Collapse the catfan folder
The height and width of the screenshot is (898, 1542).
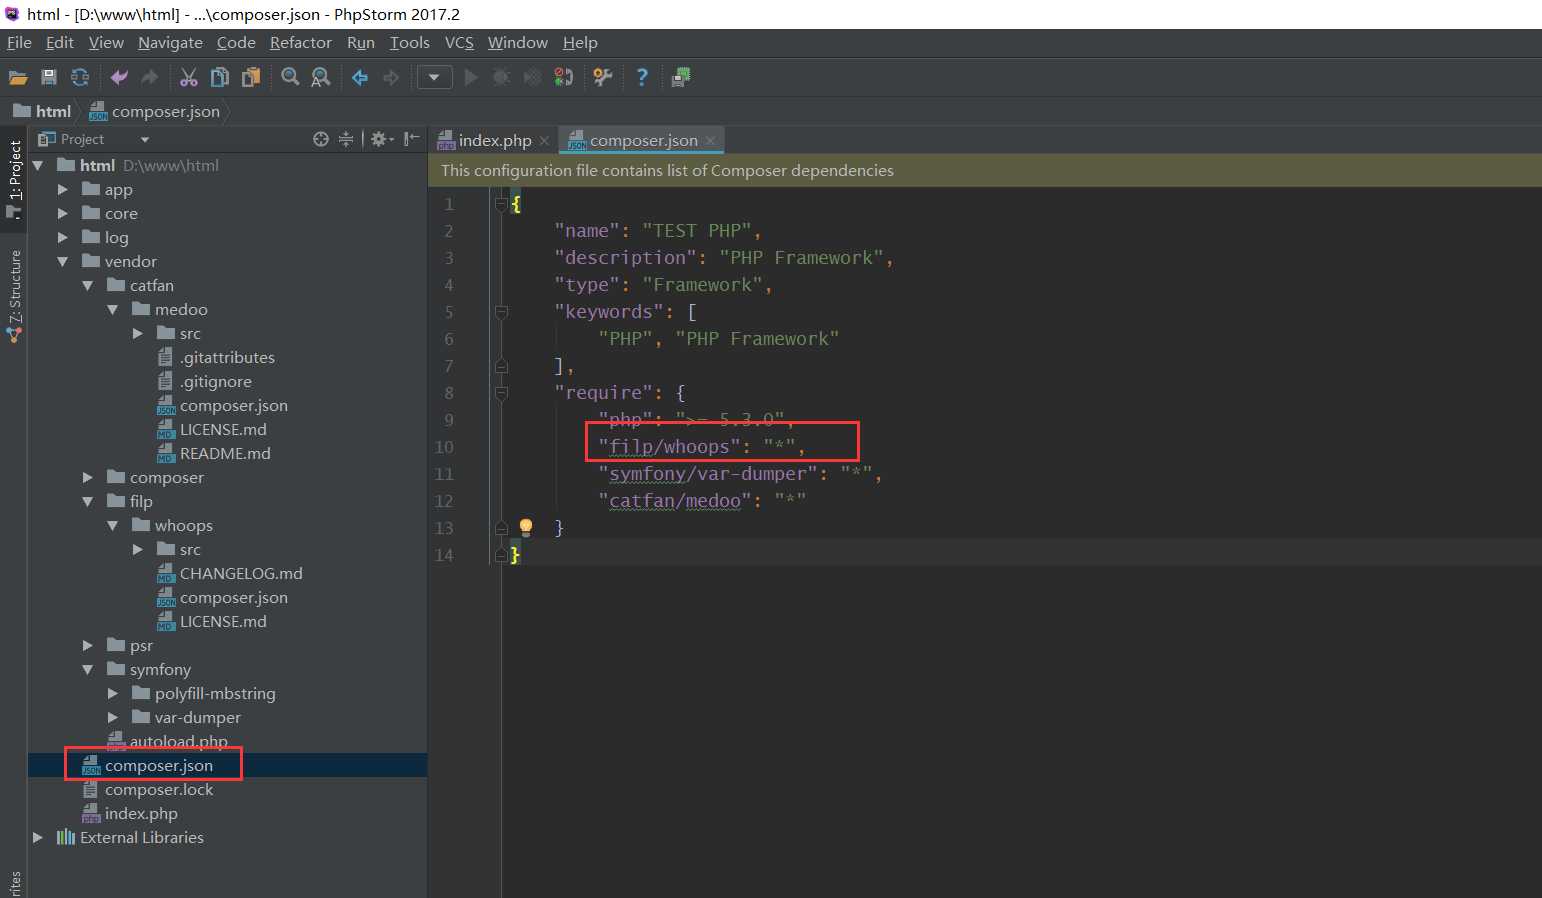click(x=87, y=285)
